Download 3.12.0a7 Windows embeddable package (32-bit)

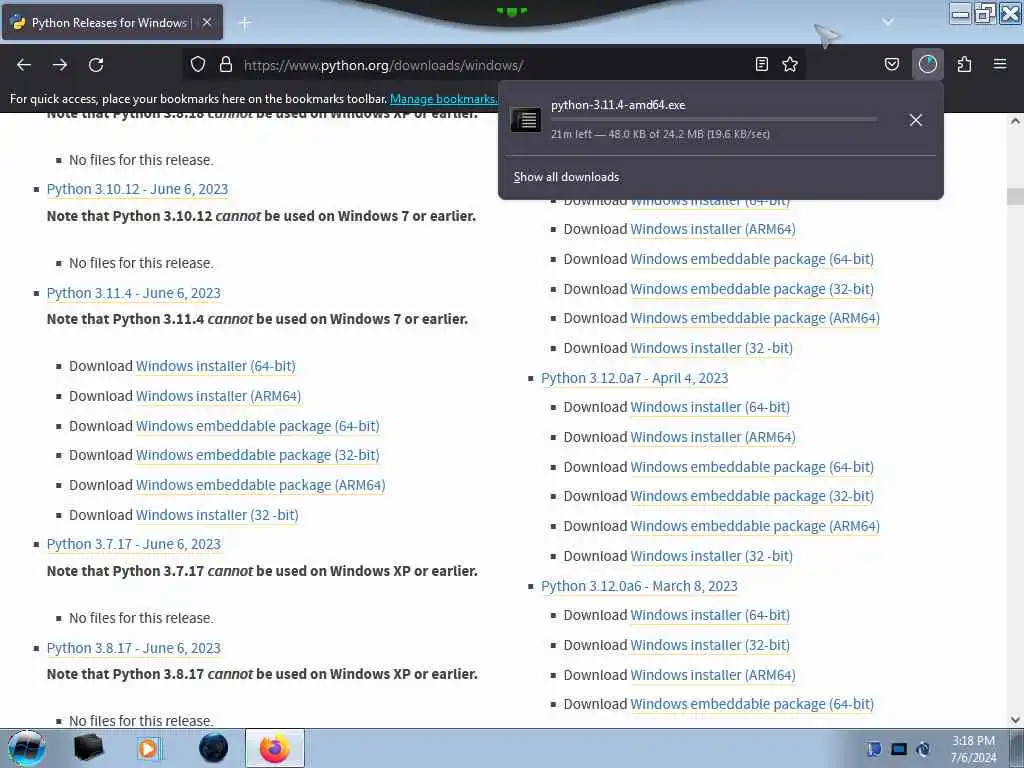point(752,496)
